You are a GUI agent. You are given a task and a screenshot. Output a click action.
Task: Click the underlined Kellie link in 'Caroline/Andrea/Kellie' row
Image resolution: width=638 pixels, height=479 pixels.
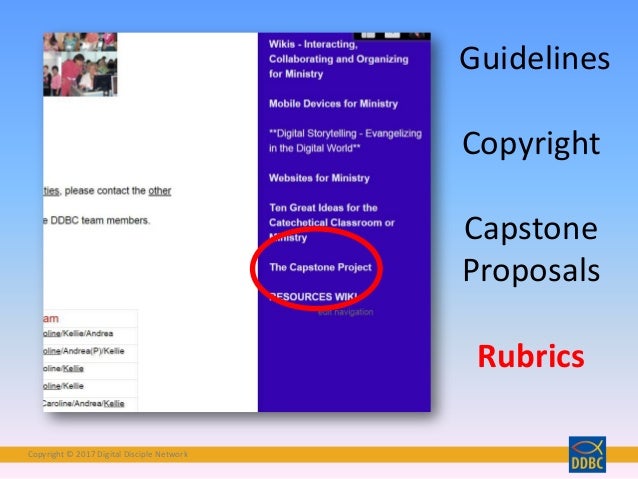114,403
